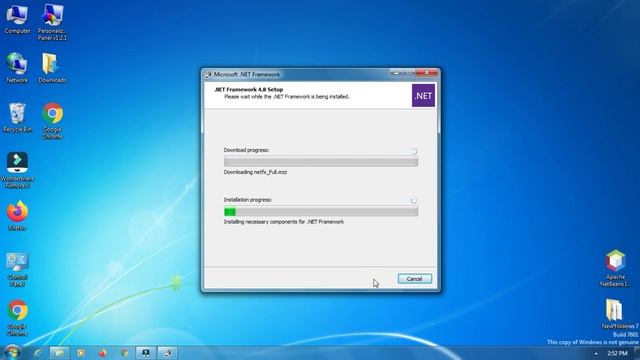The height and width of the screenshot is (360, 640).
Task: Open the Windows Start menu
Action: (12, 353)
